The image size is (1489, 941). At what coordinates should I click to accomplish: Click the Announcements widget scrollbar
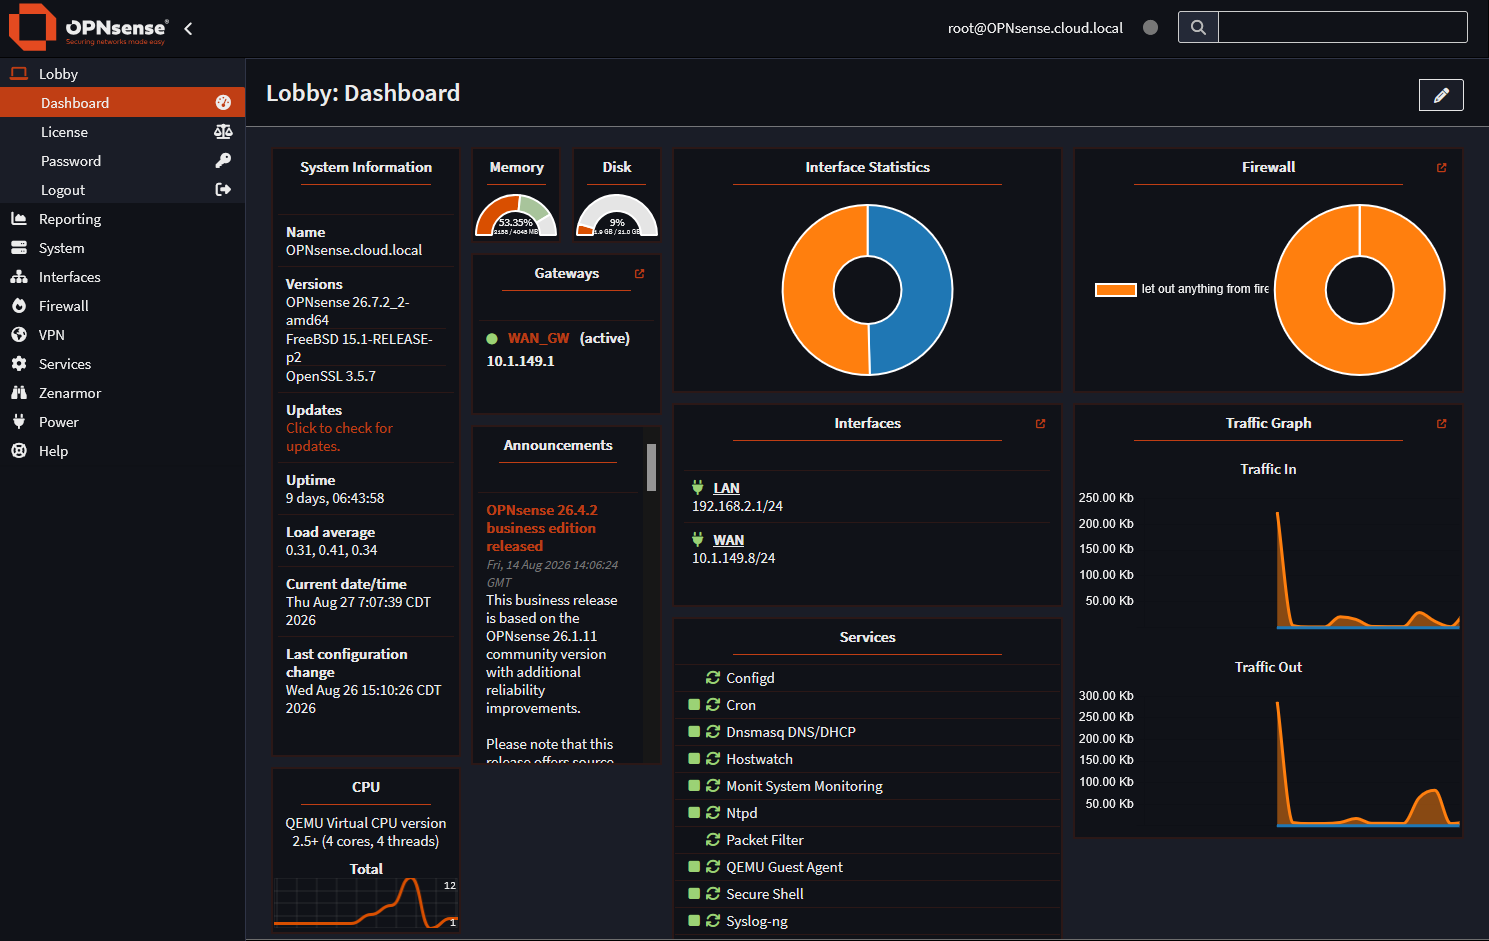(x=651, y=467)
